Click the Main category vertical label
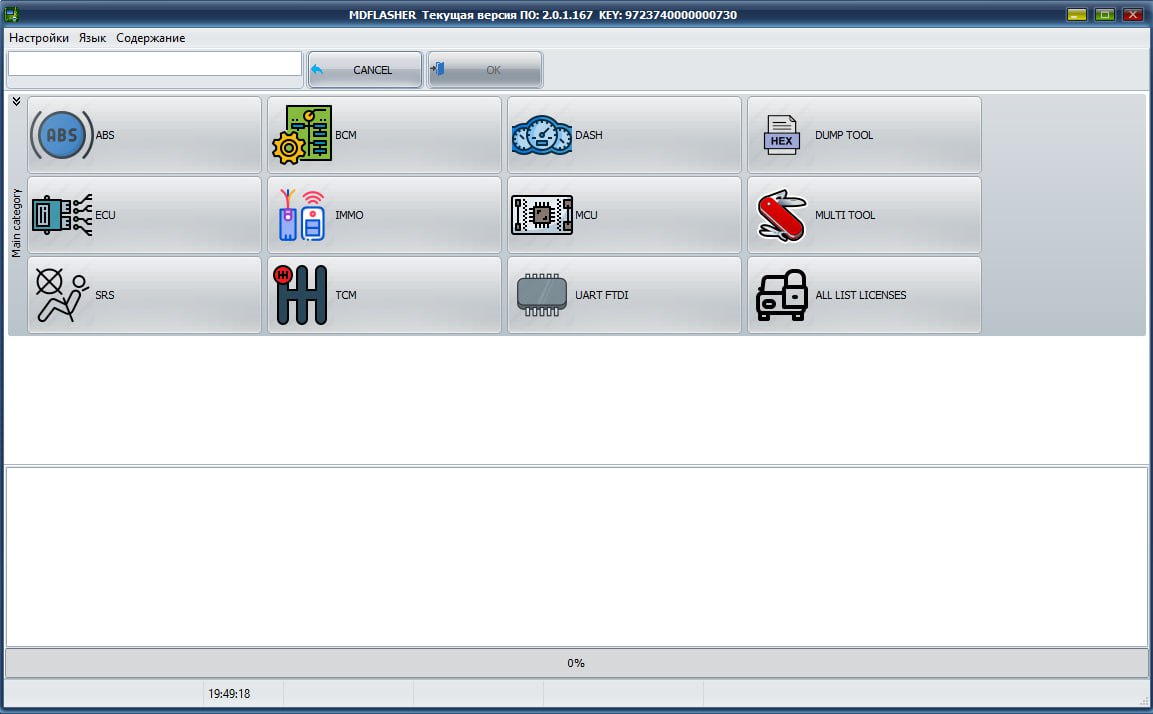The image size is (1153, 714). (x=16, y=223)
